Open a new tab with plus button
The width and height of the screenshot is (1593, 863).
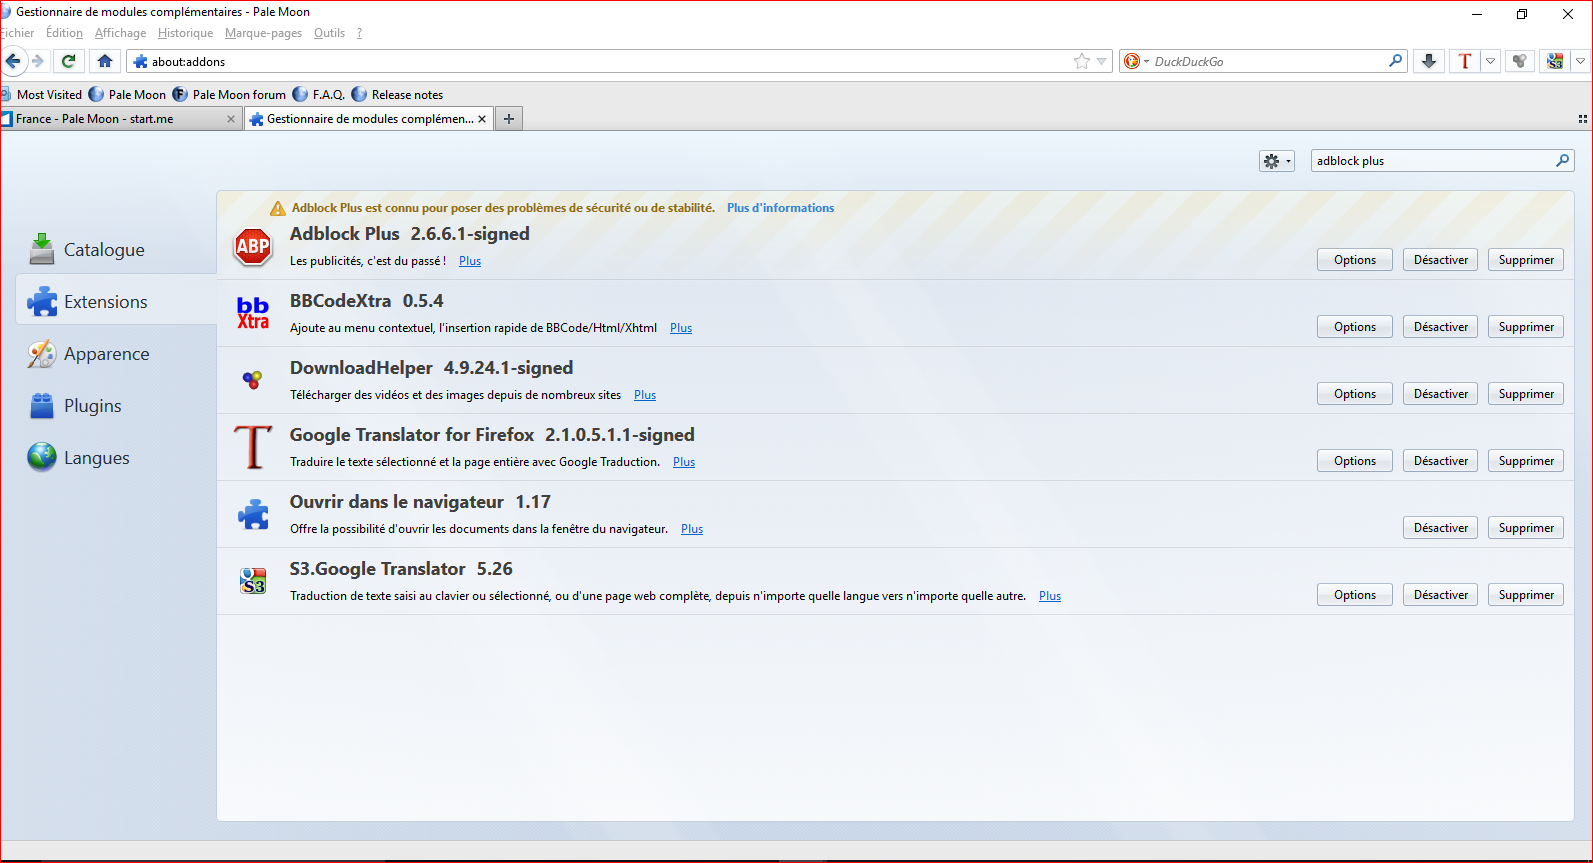pos(509,119)
